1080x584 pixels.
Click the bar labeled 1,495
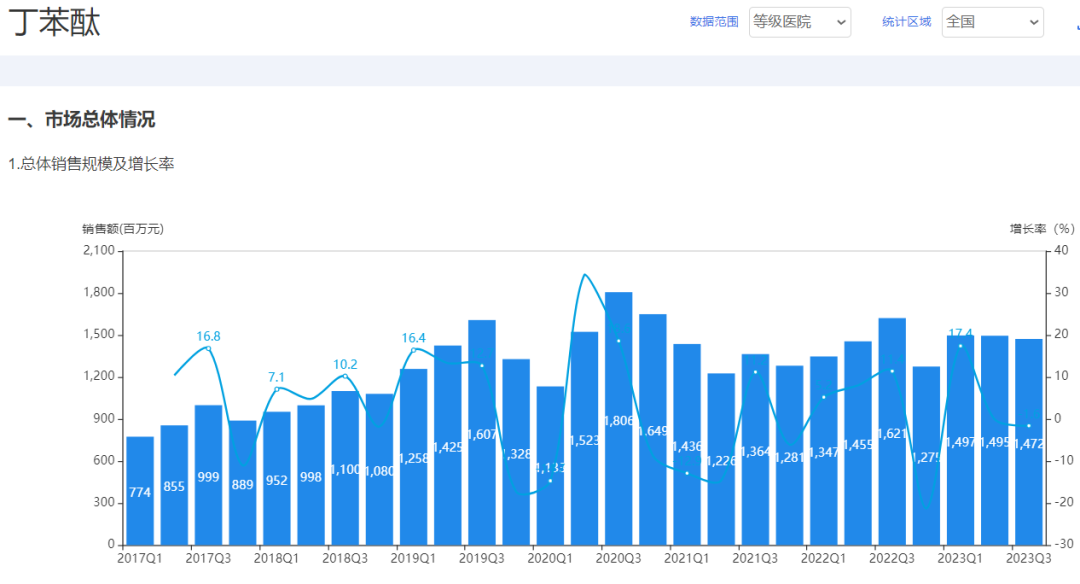point(995,441)
